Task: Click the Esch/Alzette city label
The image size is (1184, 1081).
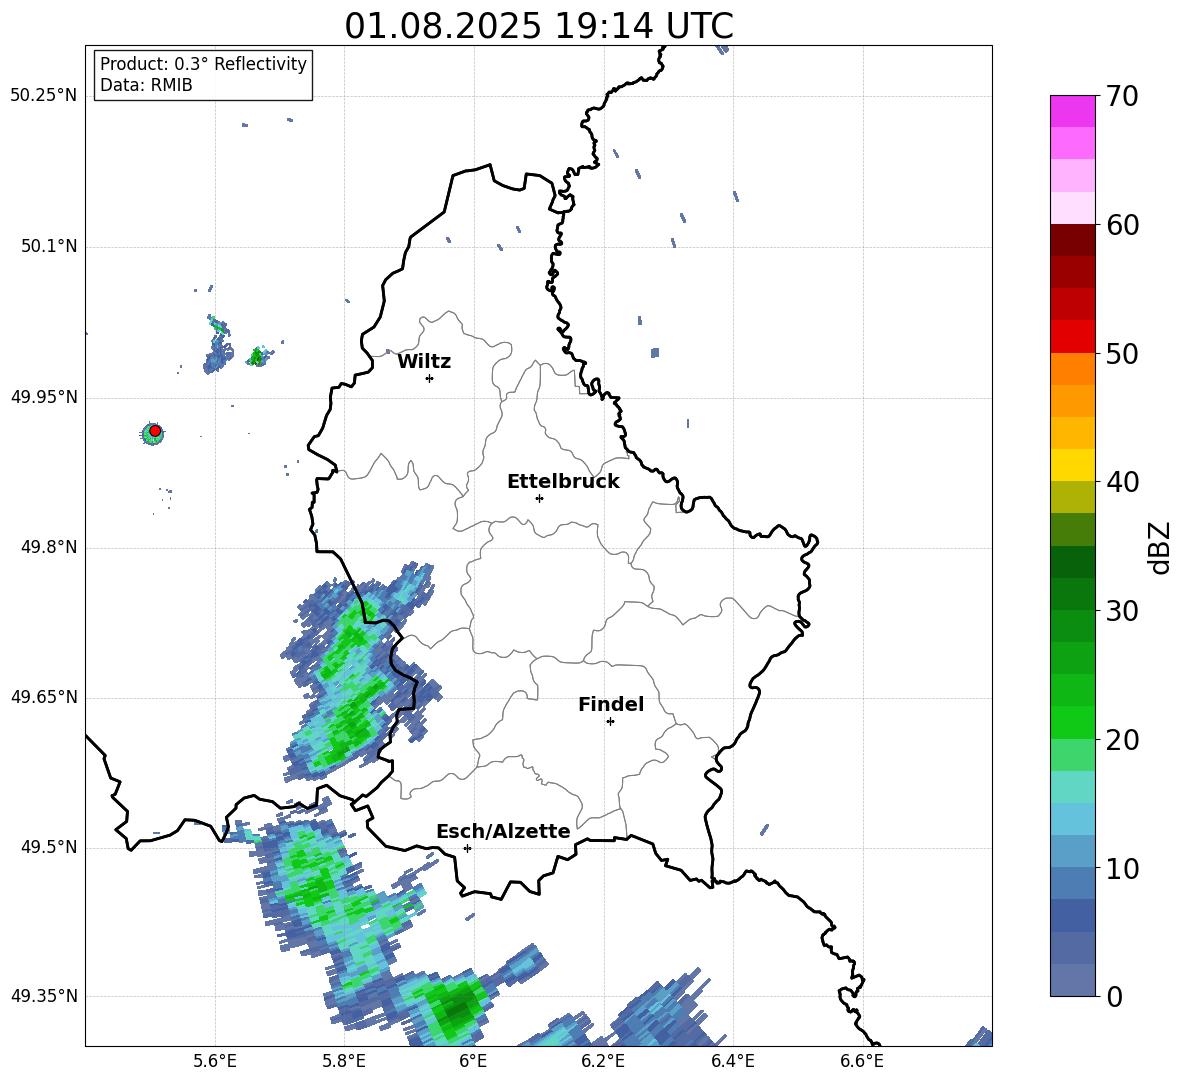Action: click(x=503, y=831)
